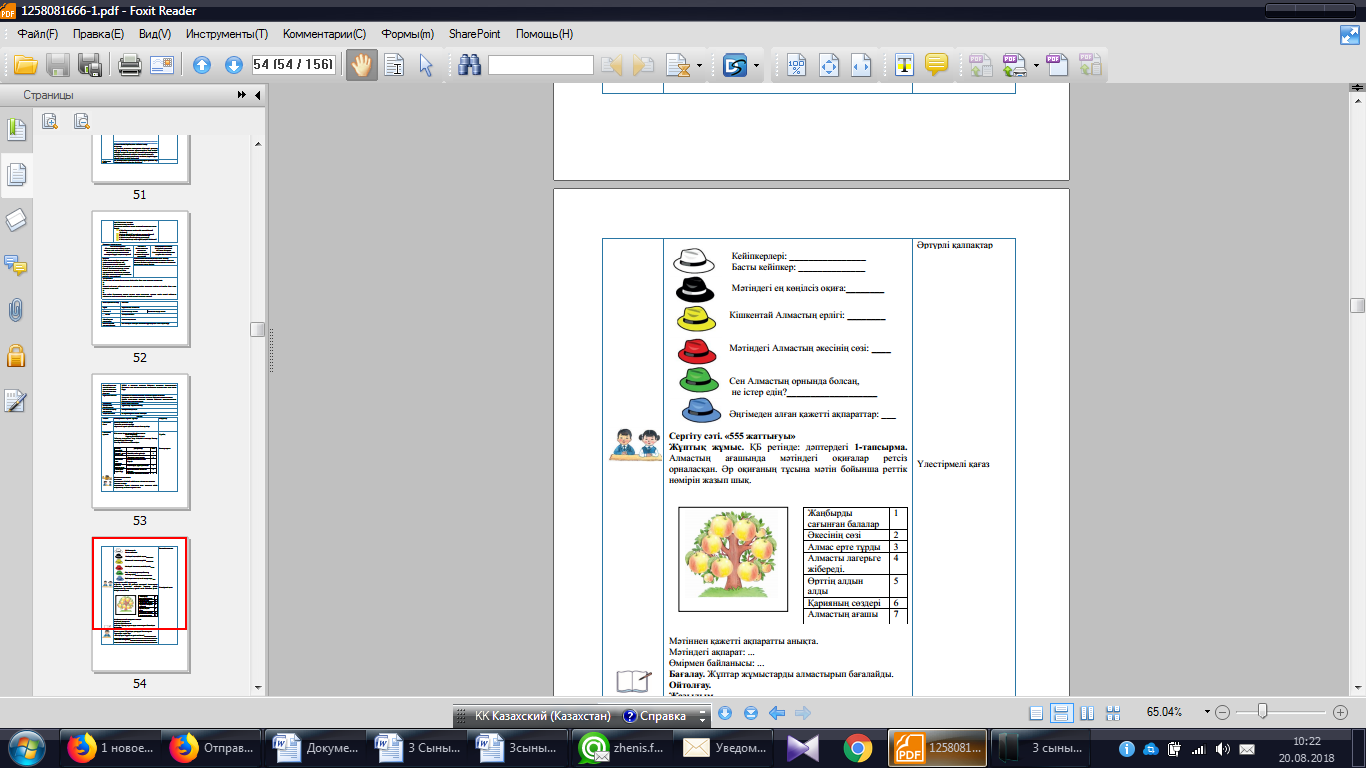Open the Attachments paperclip panel
The width and height of the screenshot is (1366, 768).
[x=17, y=310]
